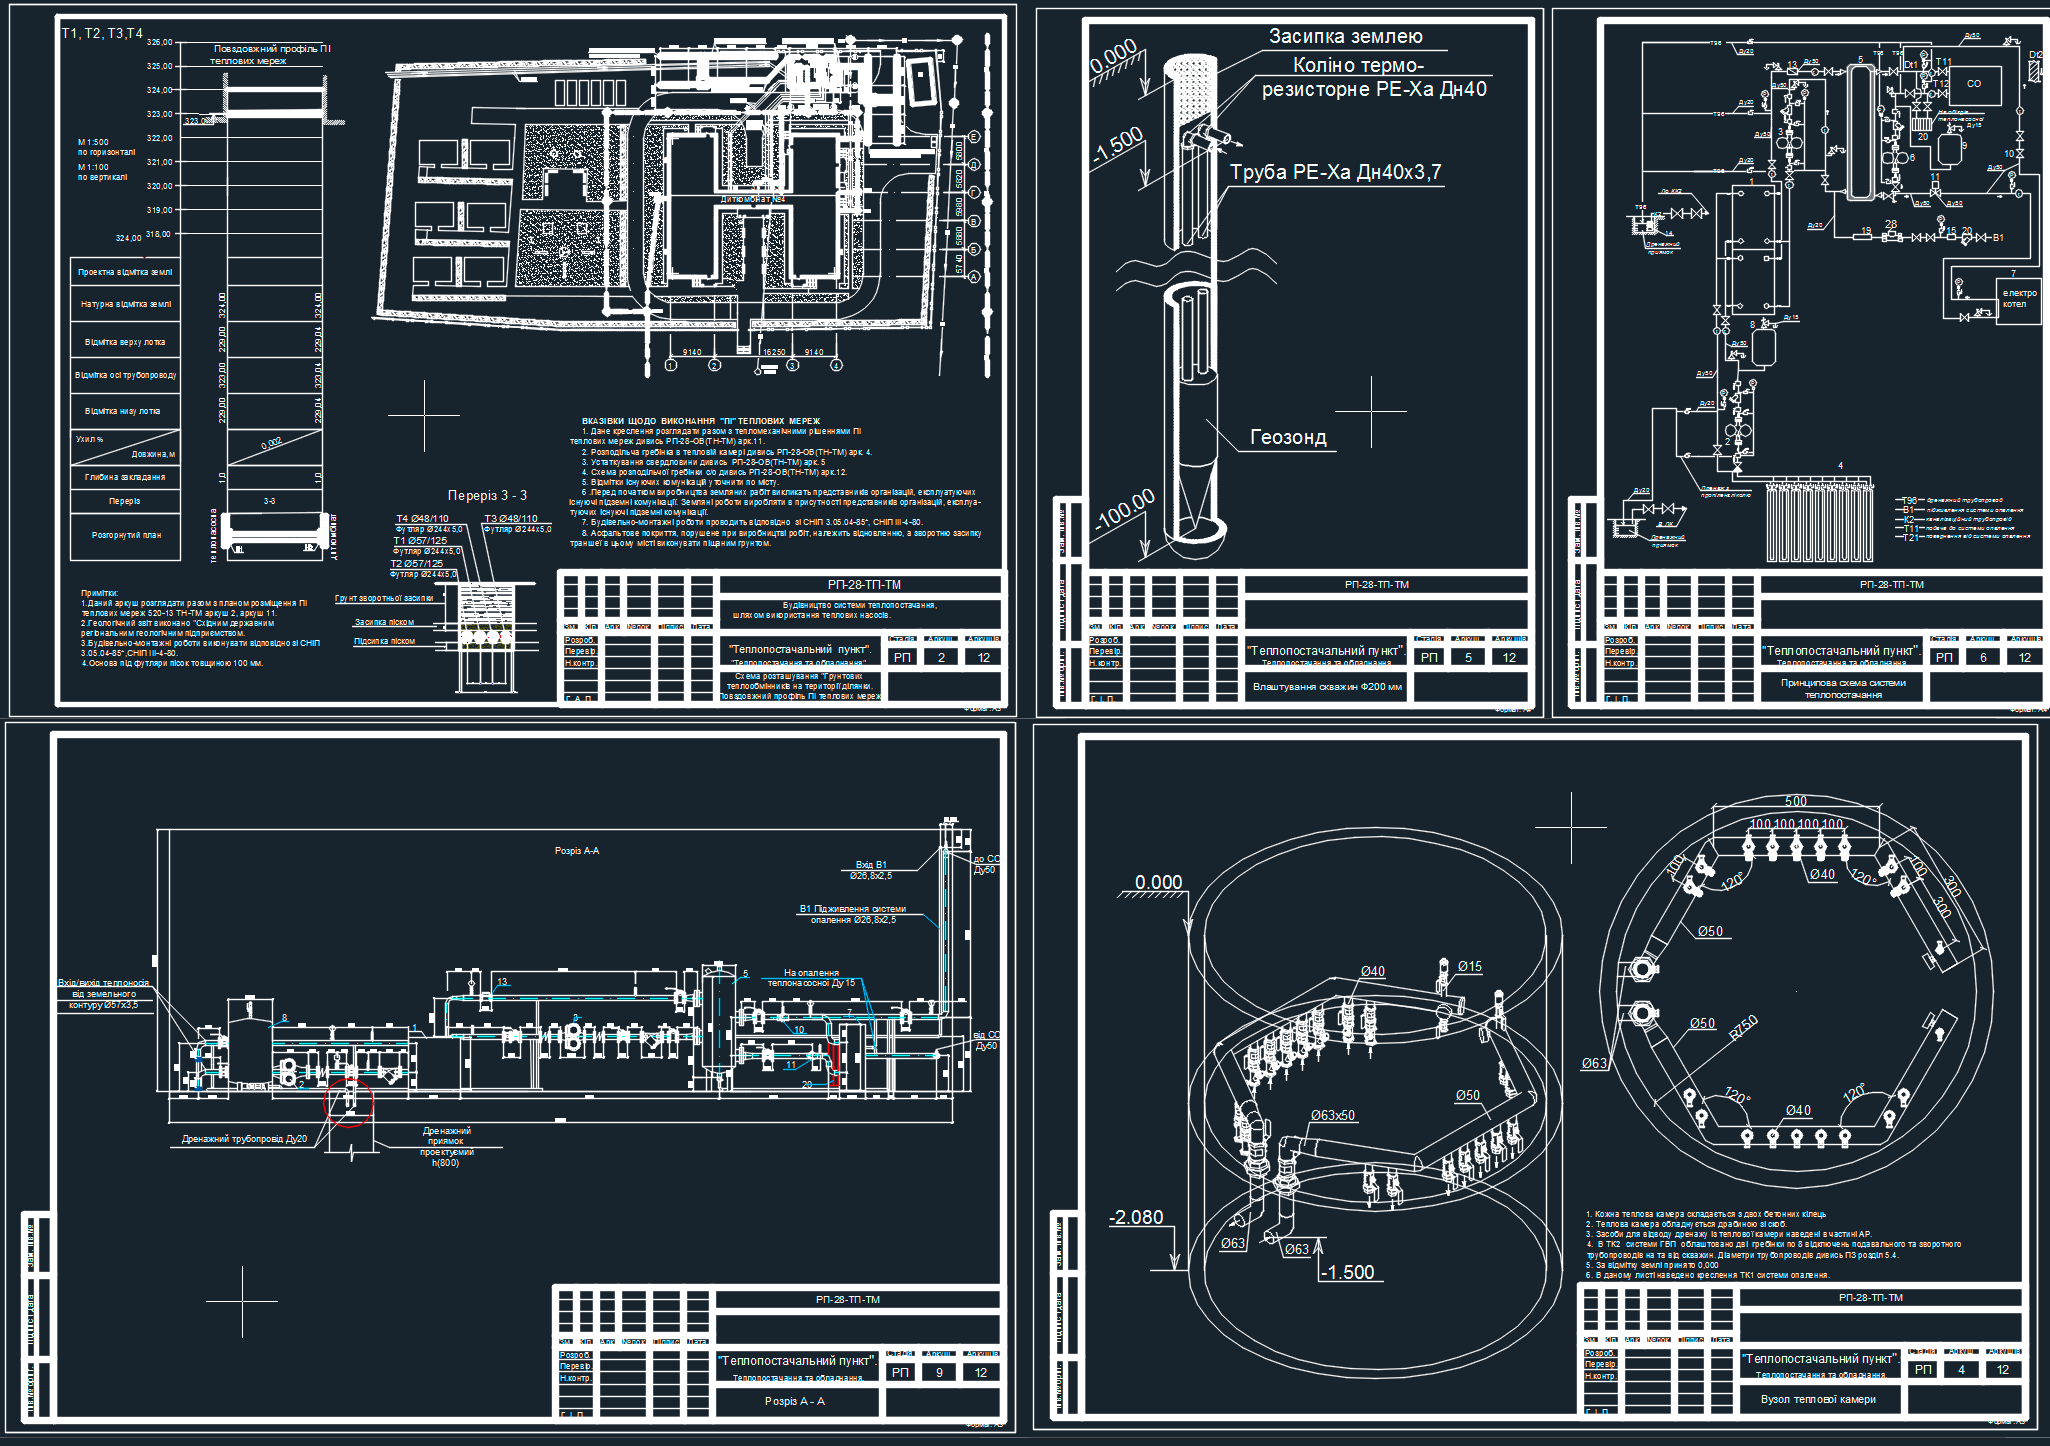The image size is (2050, 1446).
Task: Select 'Повздовжний профіль ПІ' heading
Action: tap(272, 49)
